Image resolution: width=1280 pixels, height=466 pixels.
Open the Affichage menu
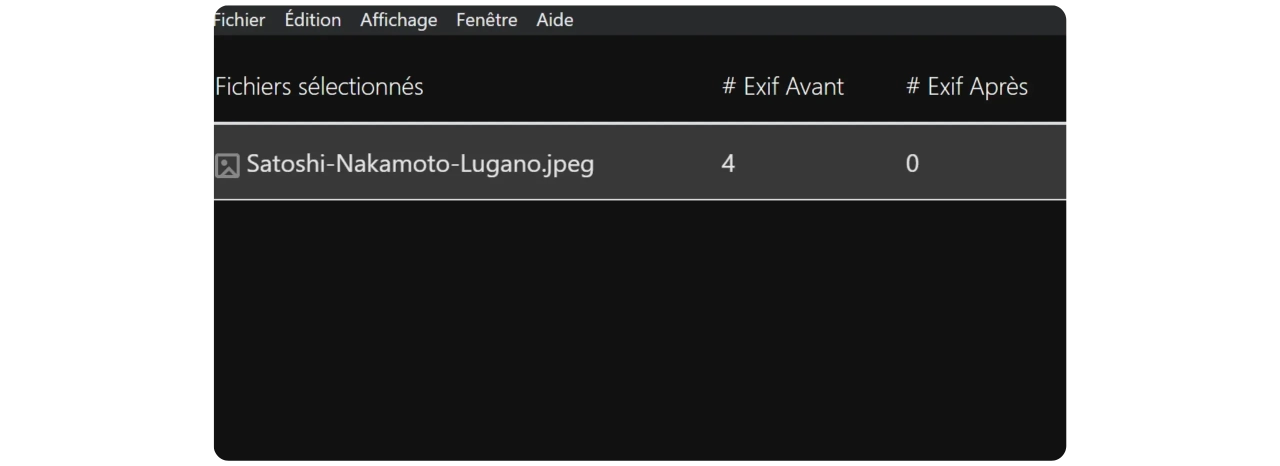click(x=398, y=20)
